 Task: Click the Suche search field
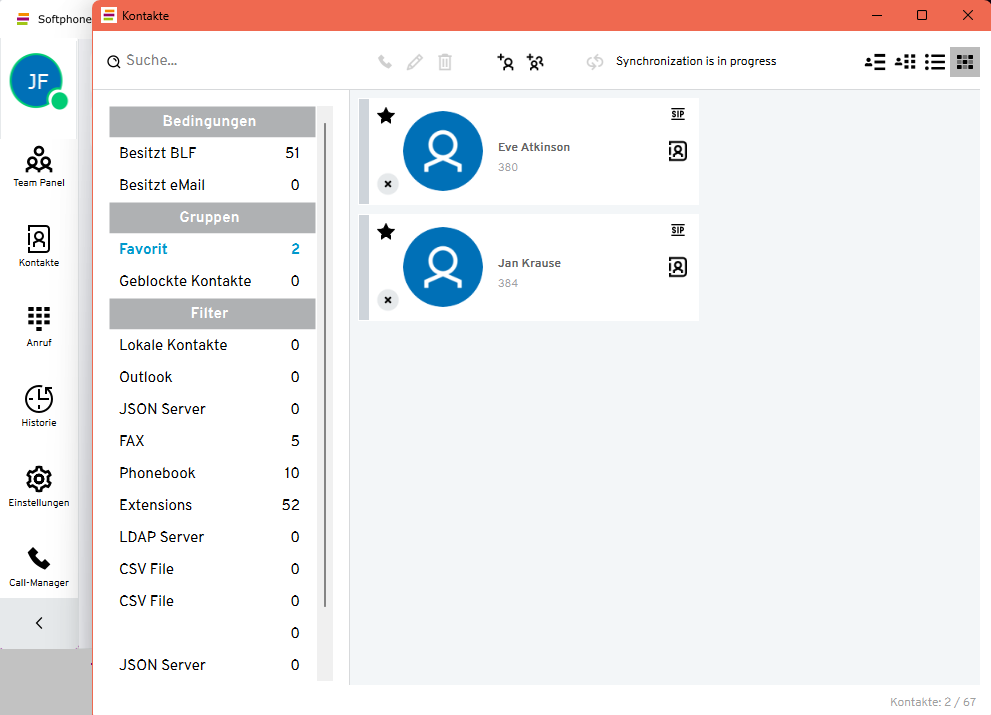click(x=200, y=61)
